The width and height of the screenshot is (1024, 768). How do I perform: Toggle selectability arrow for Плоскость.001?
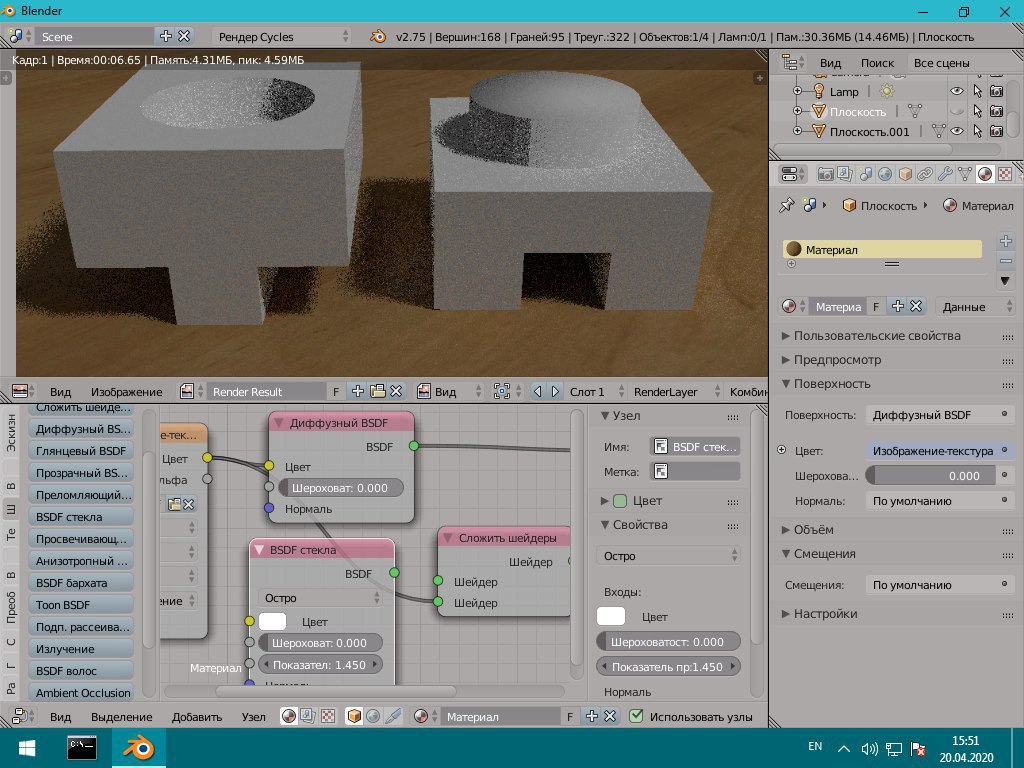977,131
